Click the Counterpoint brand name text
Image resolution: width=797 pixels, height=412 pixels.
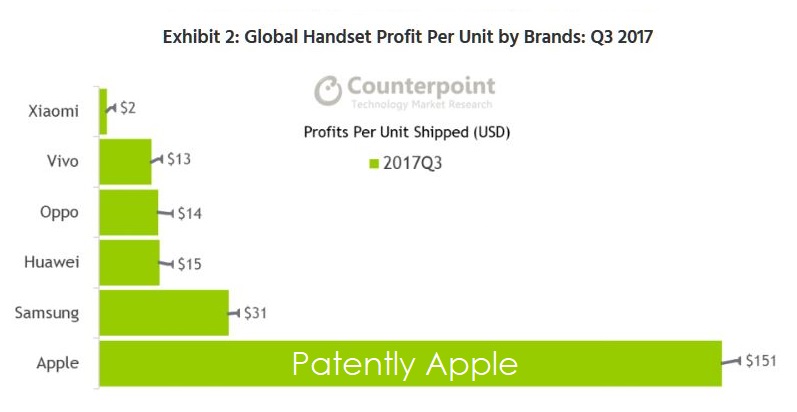click(x=418, y=85)
